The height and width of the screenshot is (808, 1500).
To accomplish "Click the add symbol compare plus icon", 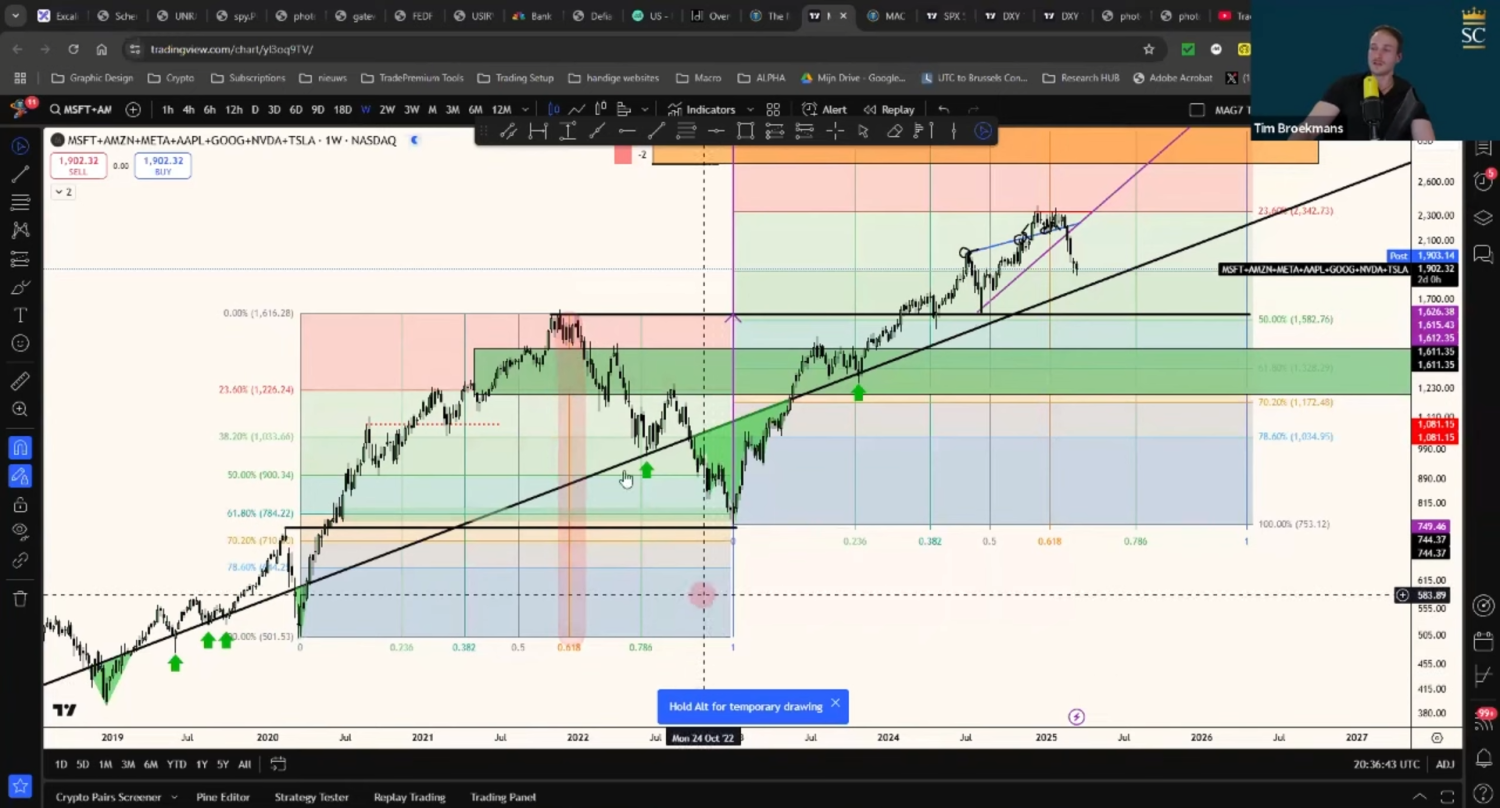I will click(x=133, y=109).
